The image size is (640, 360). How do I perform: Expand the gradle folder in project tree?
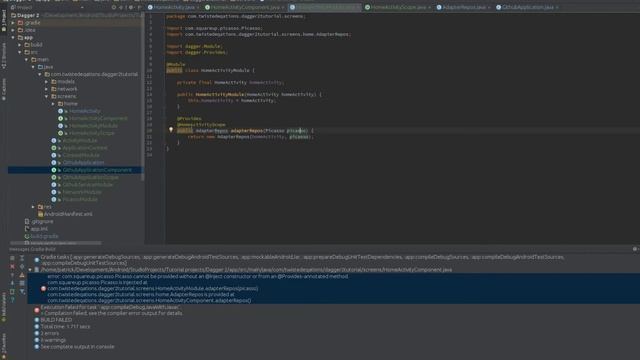point(13,23)
